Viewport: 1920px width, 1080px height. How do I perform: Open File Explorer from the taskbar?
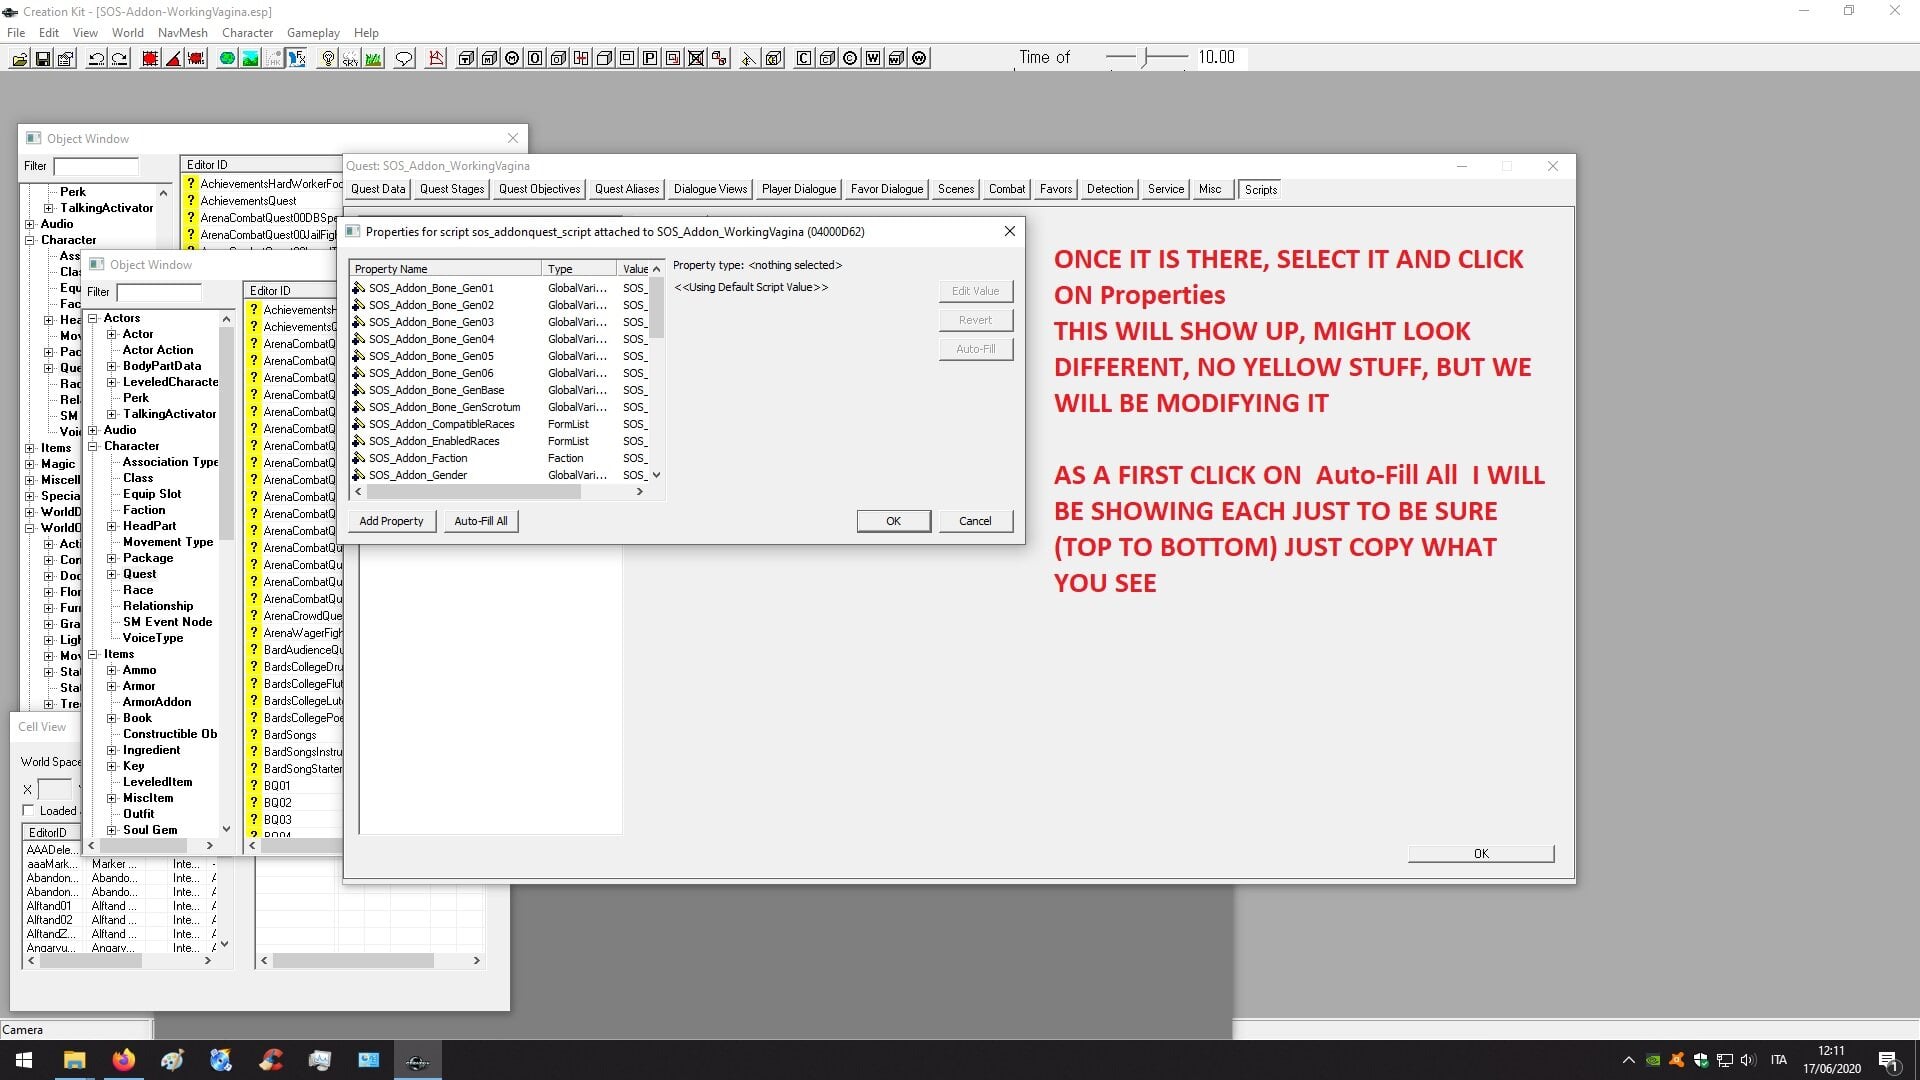pos(74,1060)
